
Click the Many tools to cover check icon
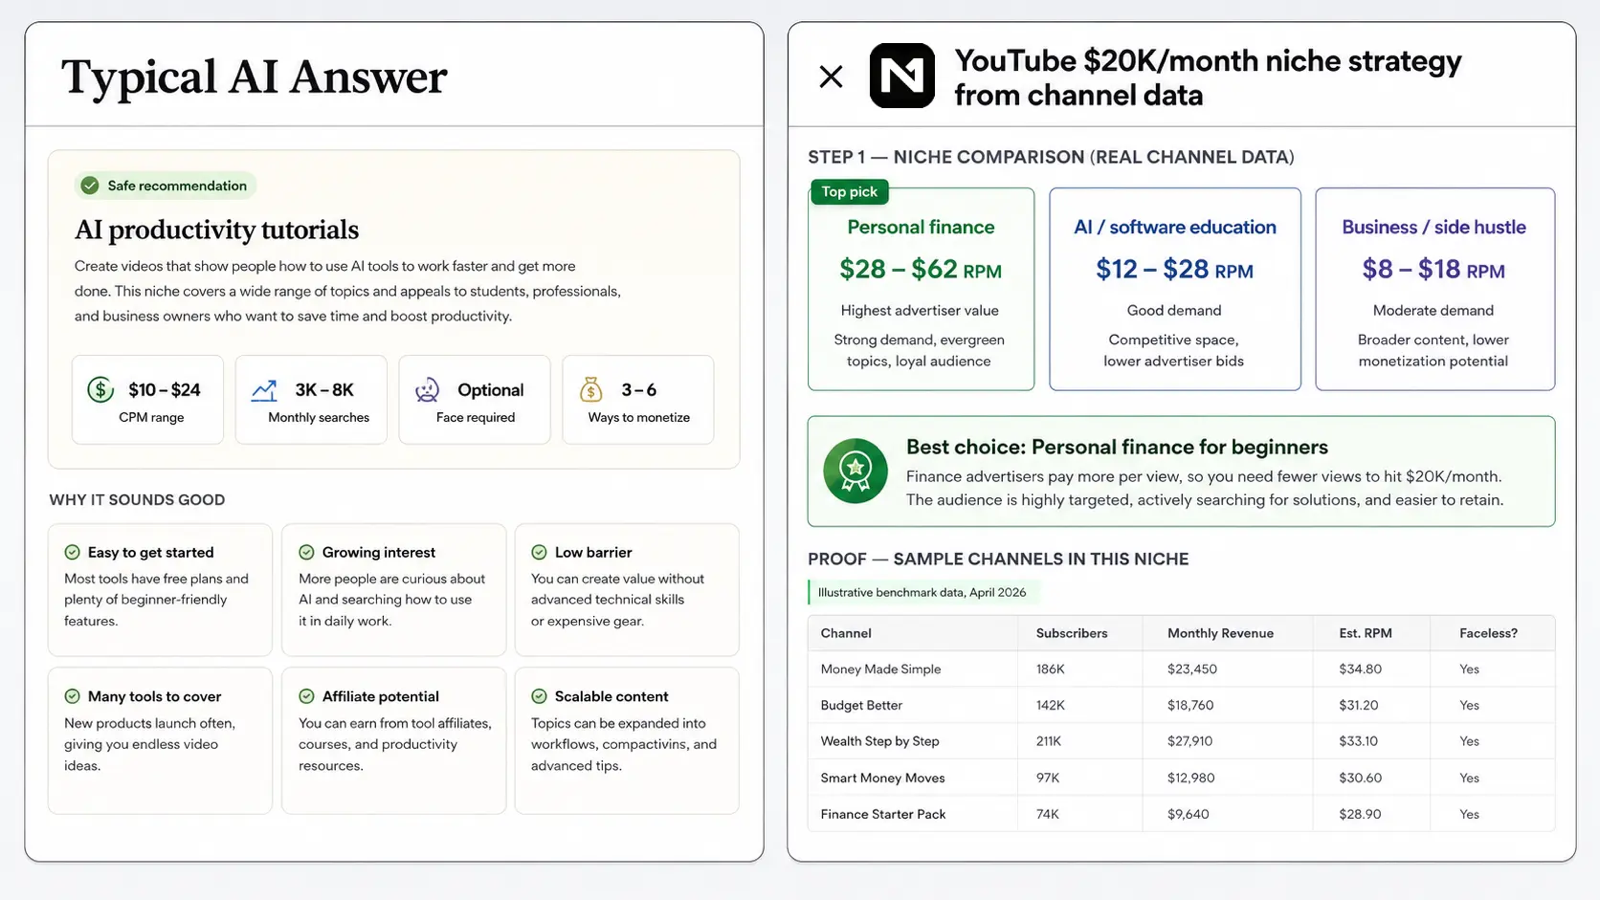[72, 696]
